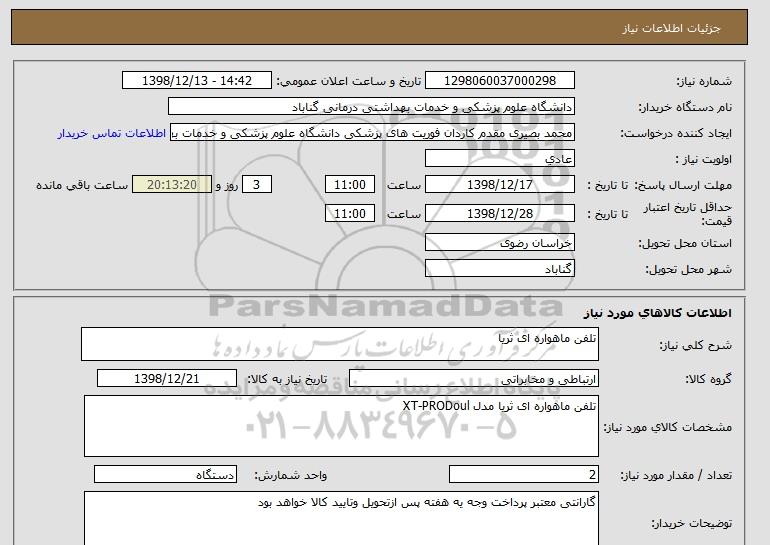The width and height of the screenshot is (770, 545).
Task: Click the label شهر محل تحویل
Action: click(688, 269)
